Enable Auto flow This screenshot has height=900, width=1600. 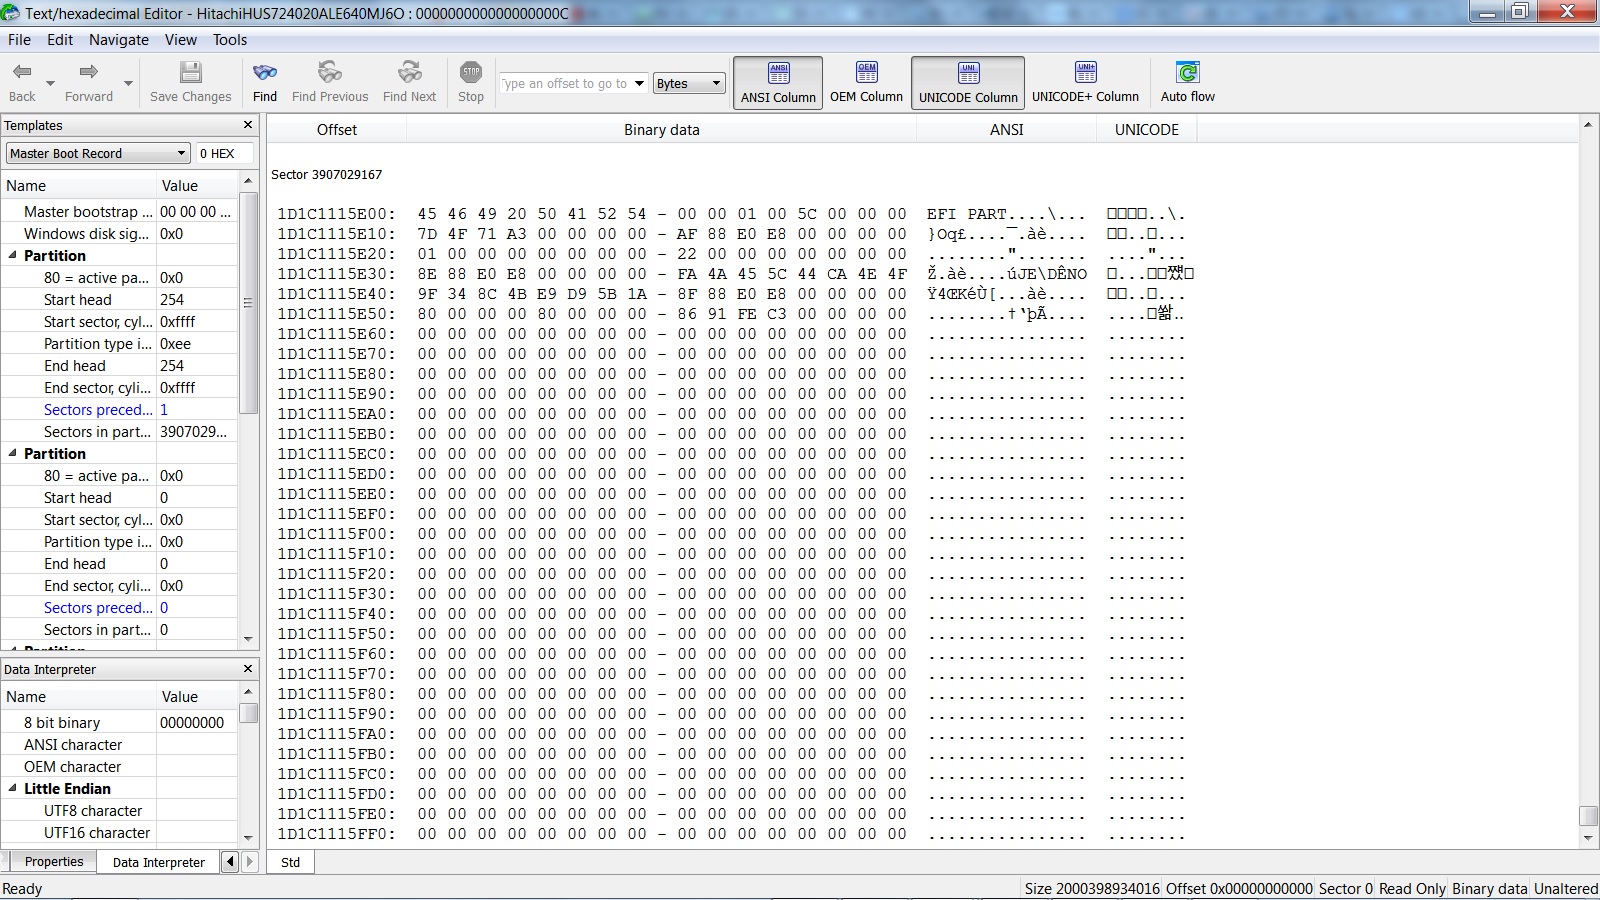tap(1187, 82)
